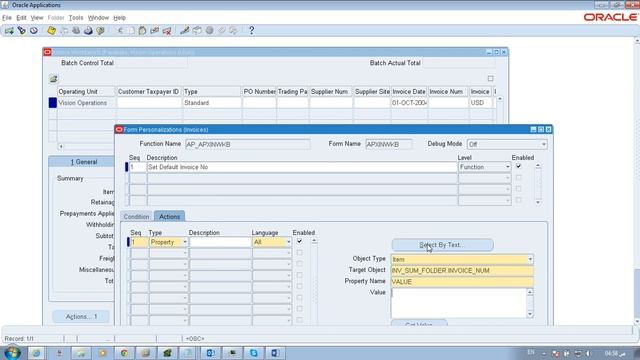Click the Edit Field pencil toolbar icon
The width and height of the screenshot is (640, 360).
click(184, 31)
